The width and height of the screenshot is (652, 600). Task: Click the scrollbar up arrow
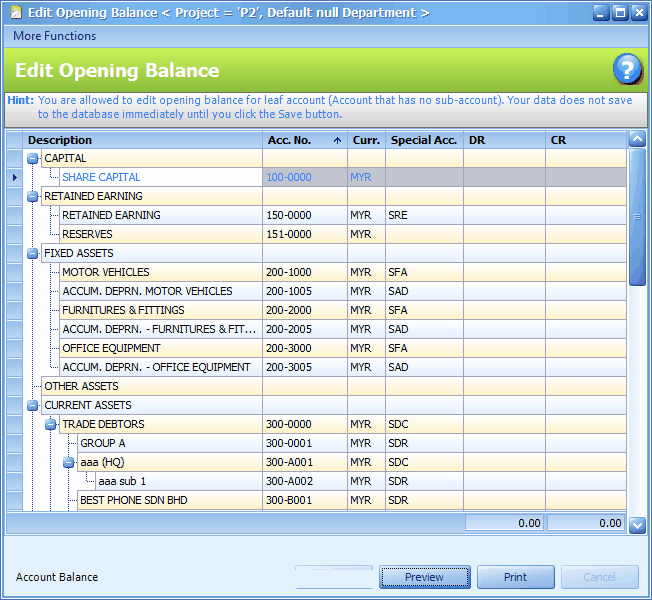[x=637, y=139]
